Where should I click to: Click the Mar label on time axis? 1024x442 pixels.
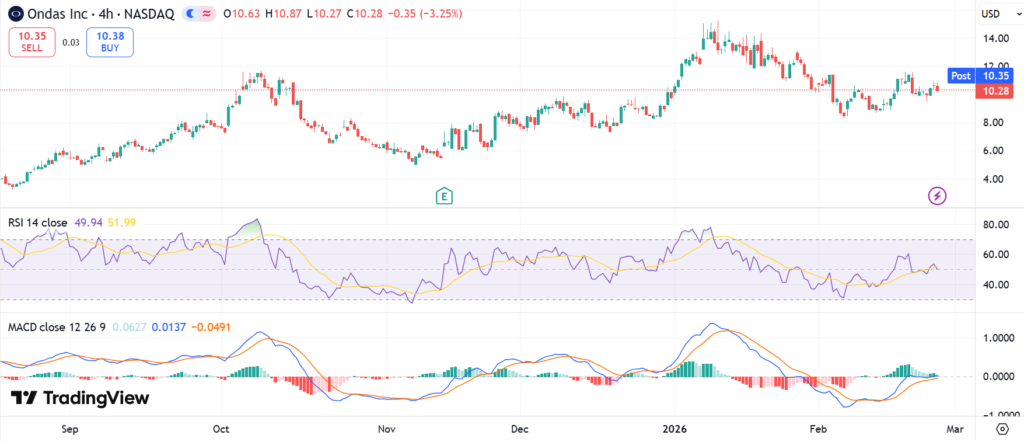tap(954, 429)
